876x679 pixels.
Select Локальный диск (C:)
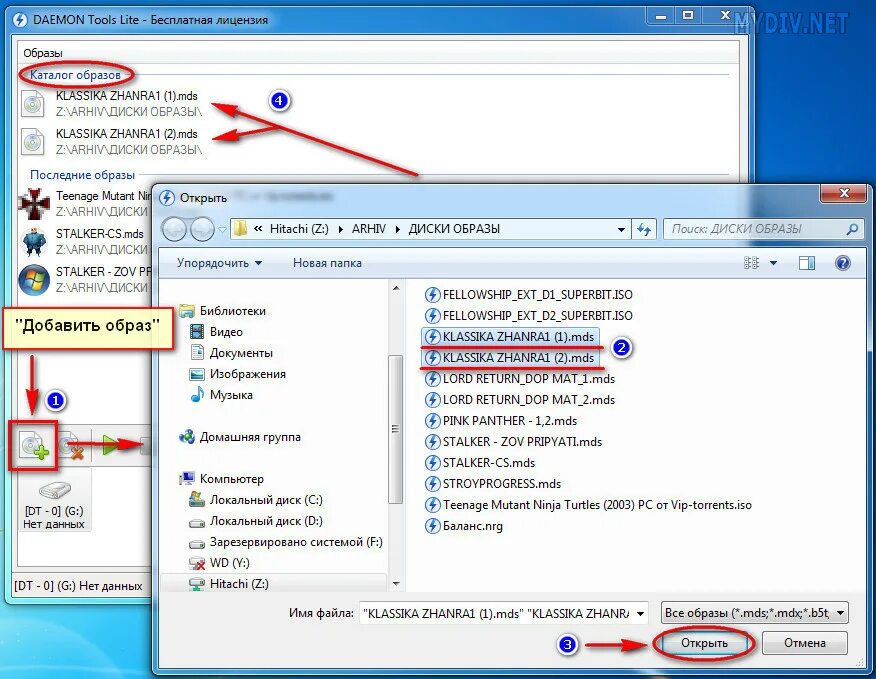pos(256,500)
